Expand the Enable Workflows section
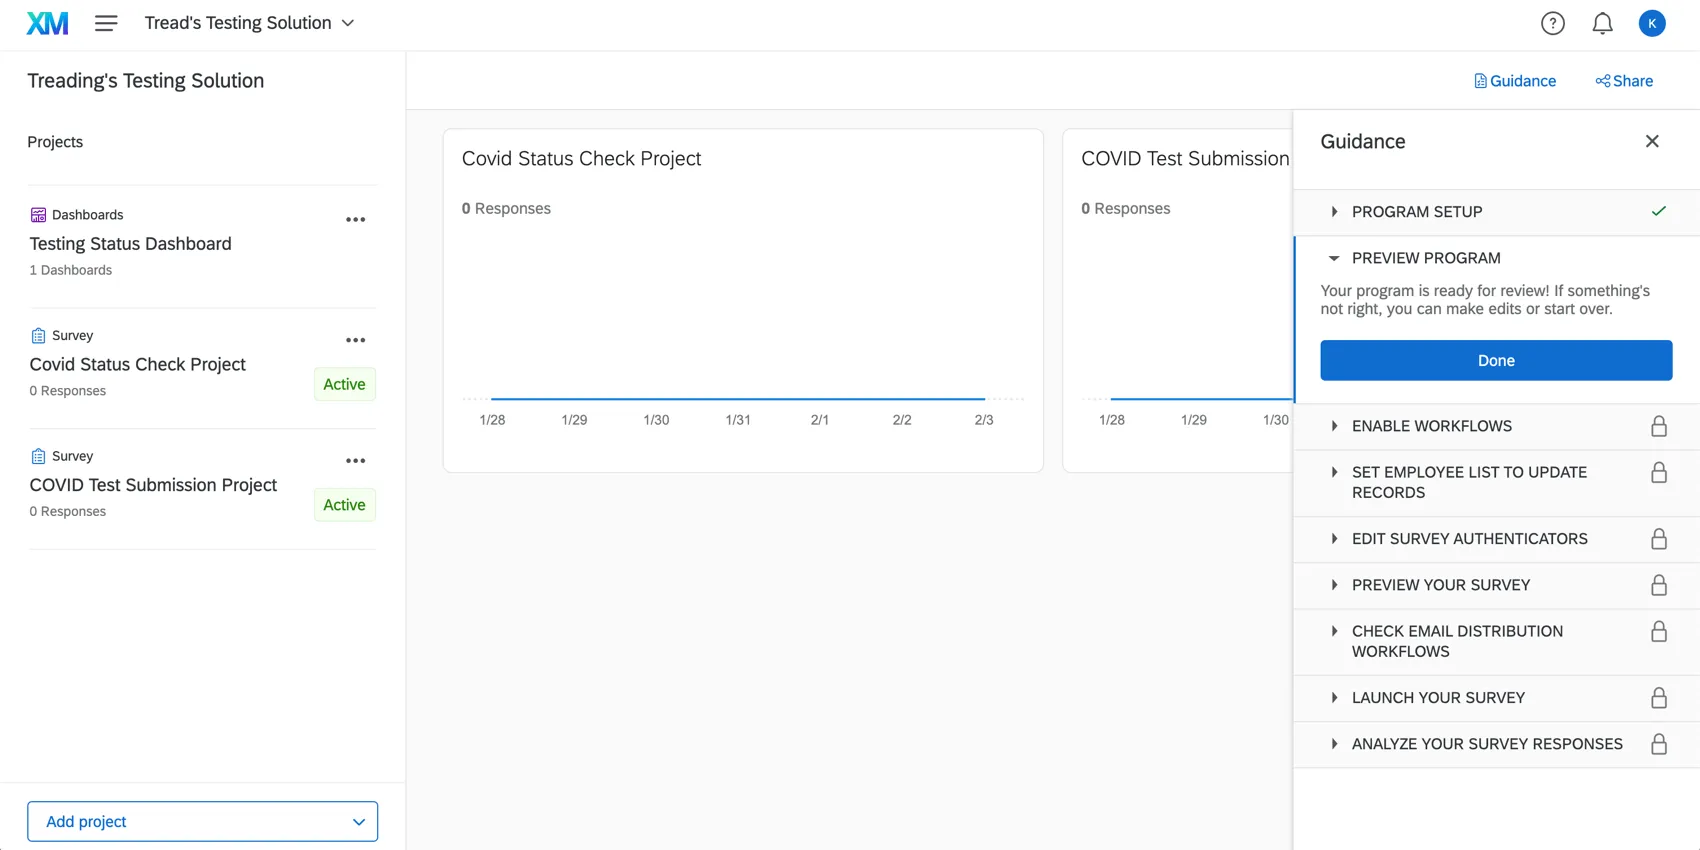The height and width of the screenshot is (850, 1700). tap(1431, 426)
